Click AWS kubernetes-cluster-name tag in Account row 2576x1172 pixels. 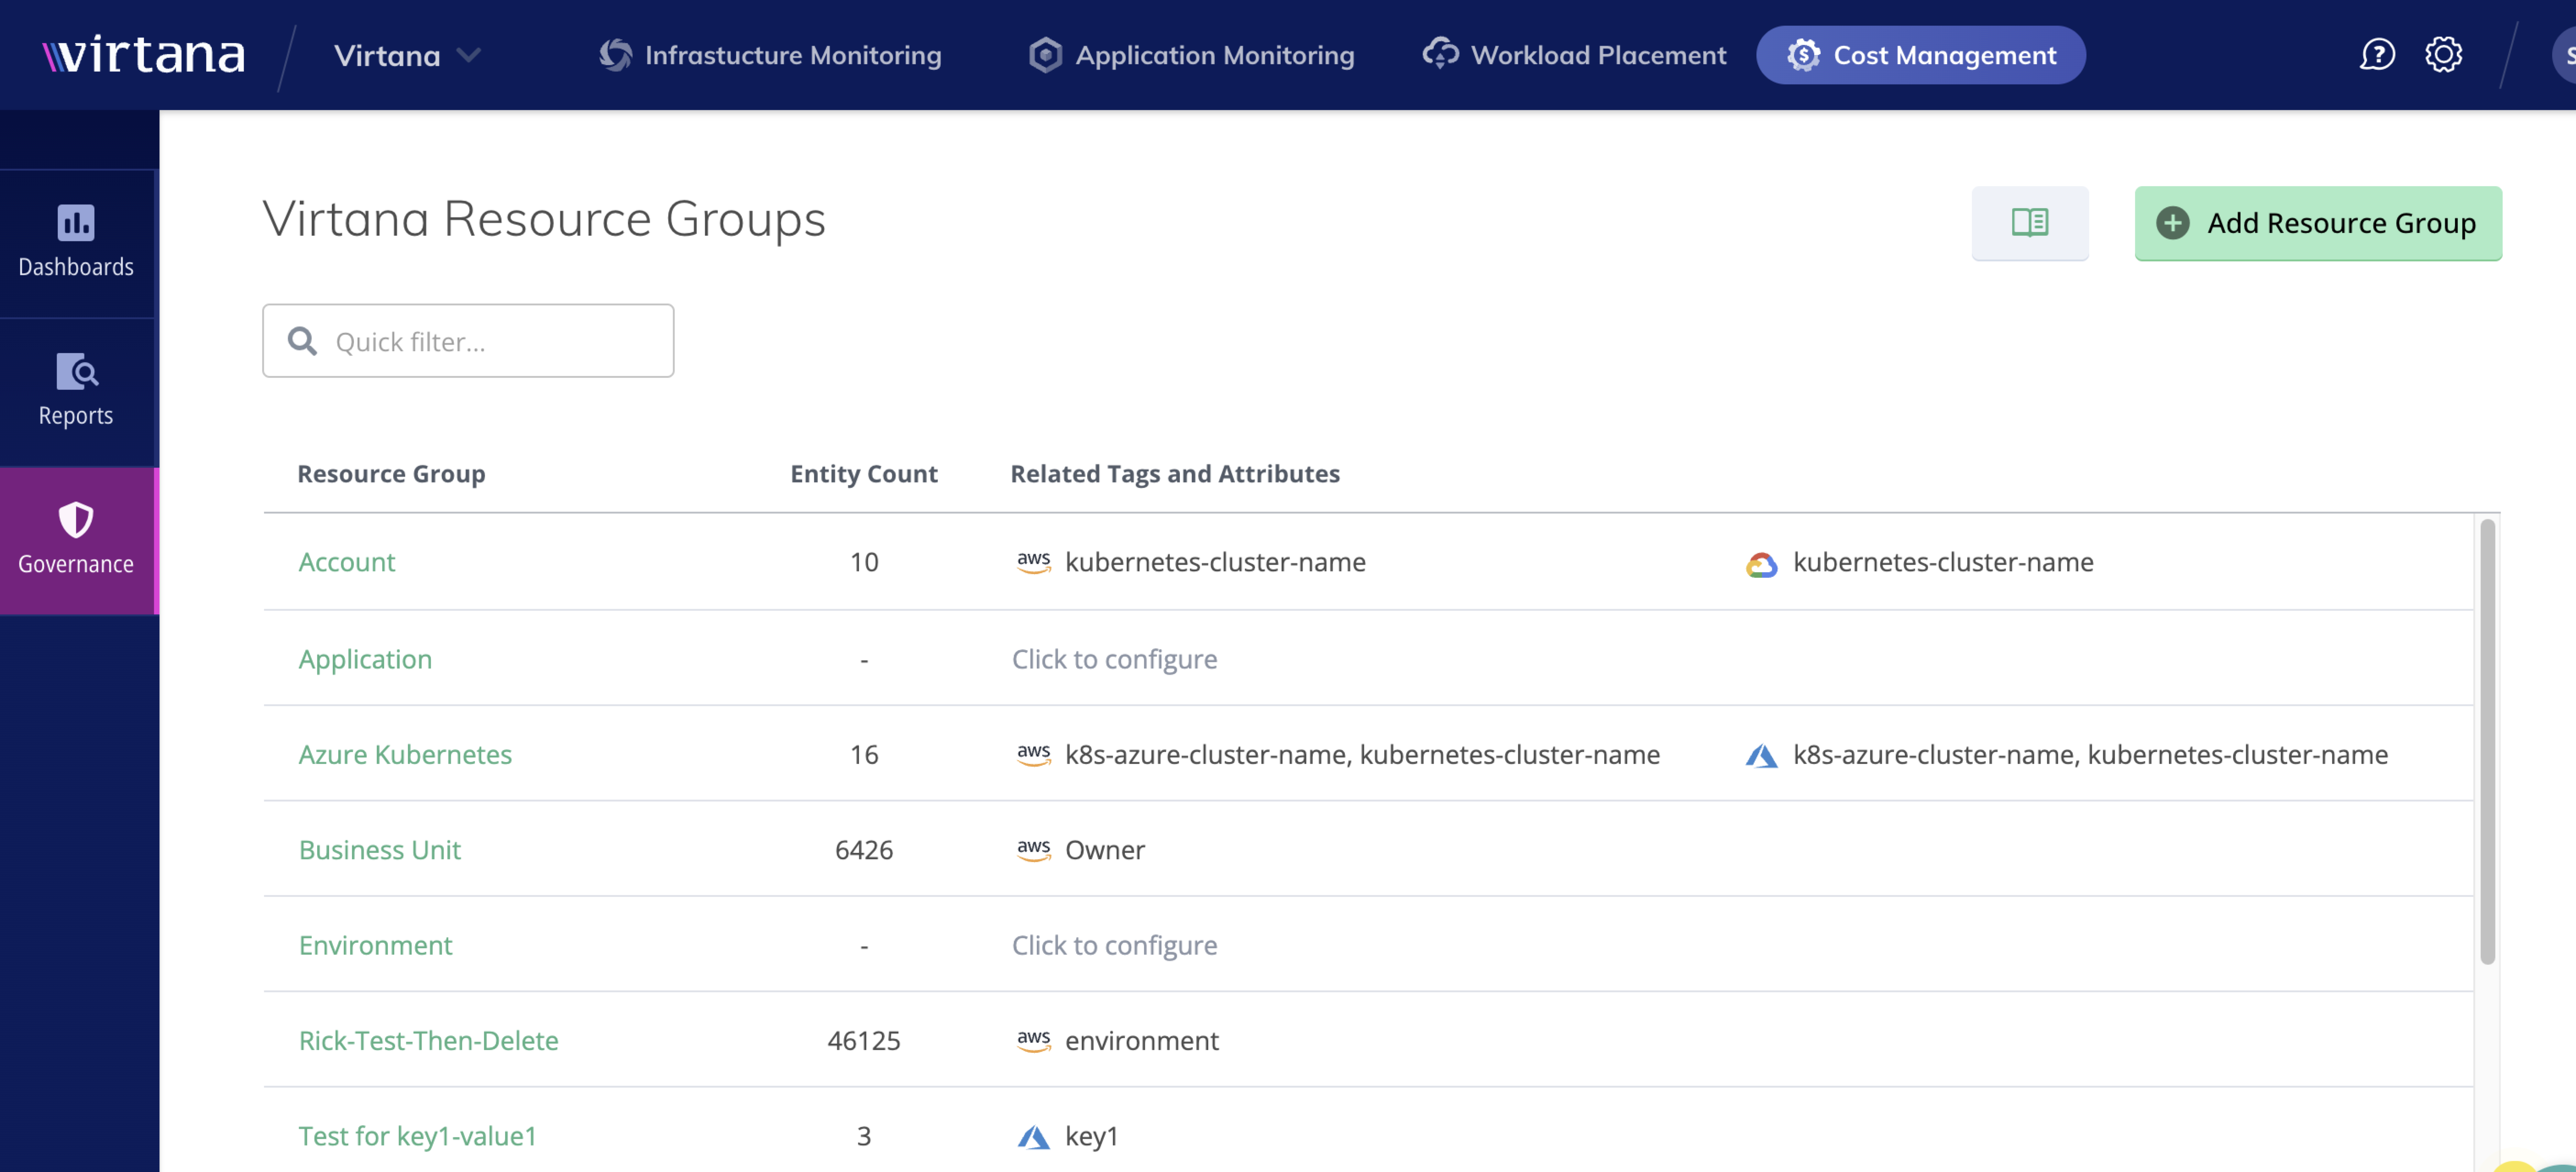tap(1214, 562)
